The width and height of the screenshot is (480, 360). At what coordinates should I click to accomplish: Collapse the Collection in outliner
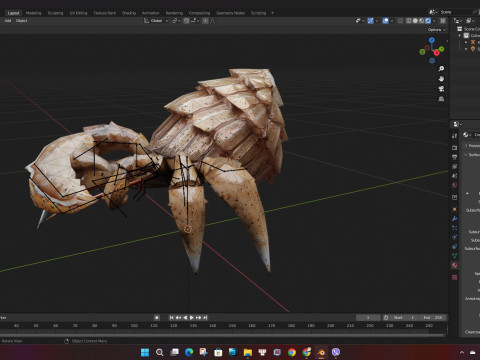(460, 35)
